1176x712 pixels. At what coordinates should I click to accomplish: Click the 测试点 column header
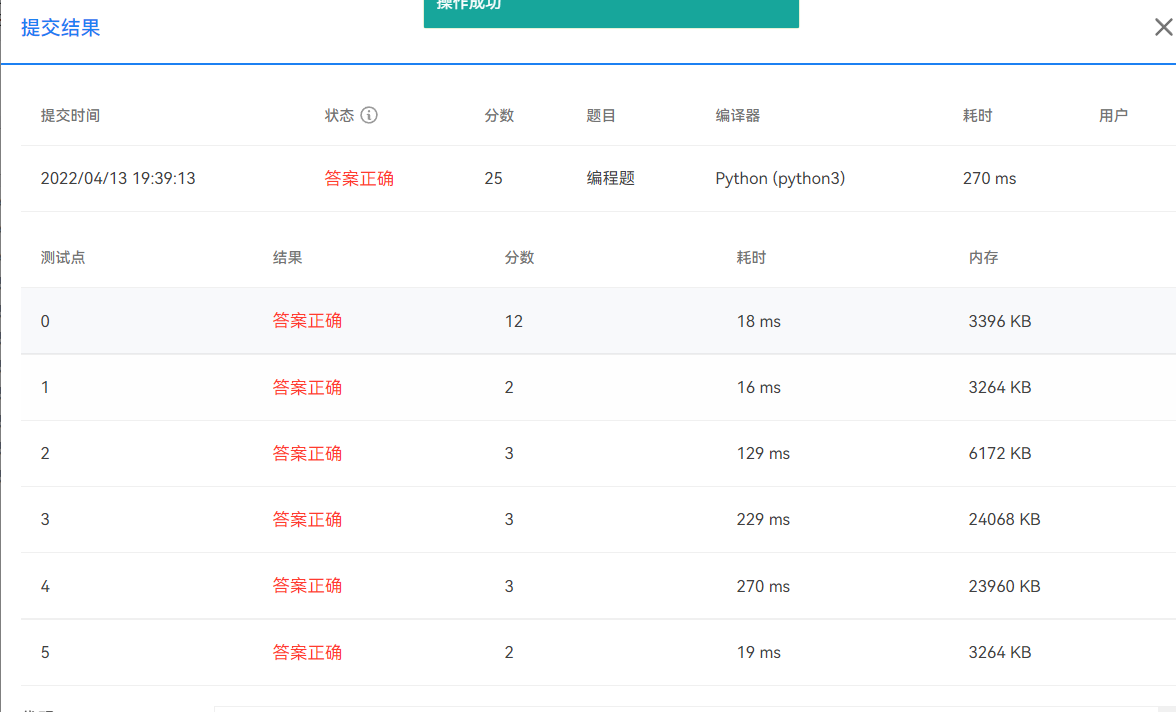click(62, 257)
